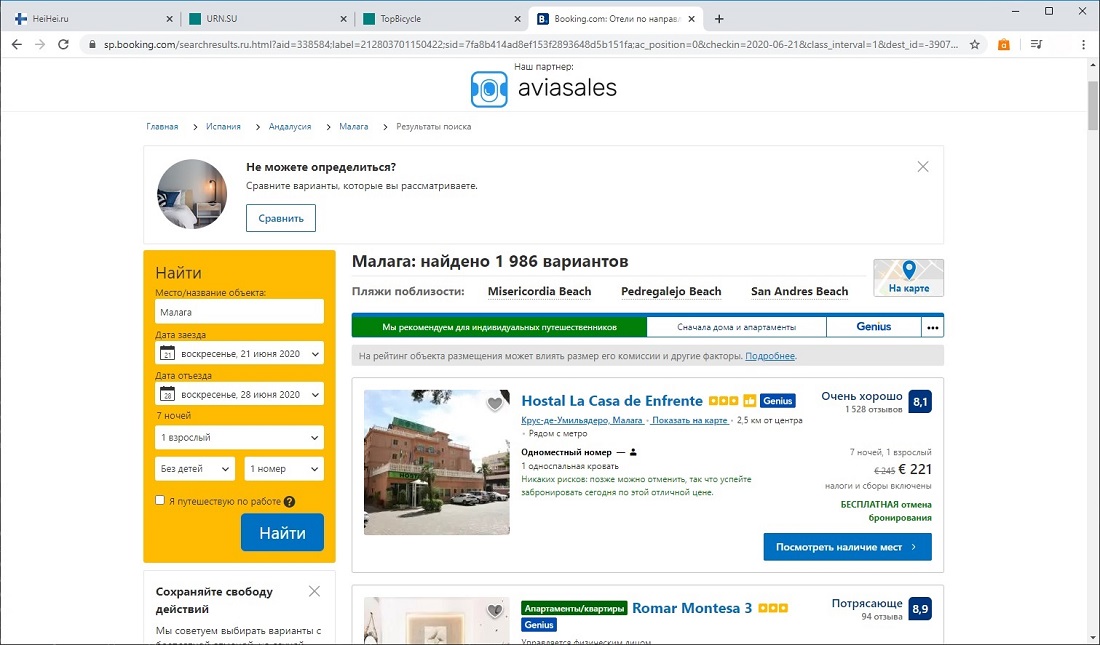Open more sorting options three-dot button
The height and width of the screenshot is (645, 1100).
pyautogui.click(x=932, y=327)
